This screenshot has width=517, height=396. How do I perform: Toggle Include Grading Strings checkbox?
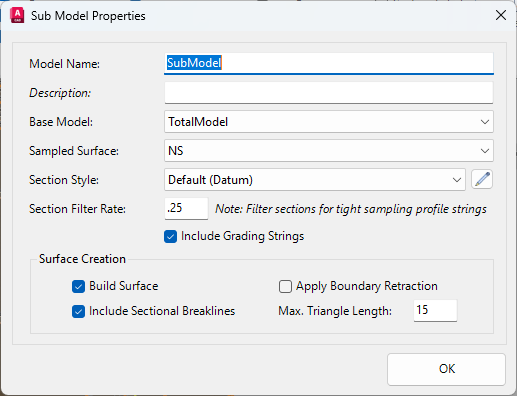(170, 237)
